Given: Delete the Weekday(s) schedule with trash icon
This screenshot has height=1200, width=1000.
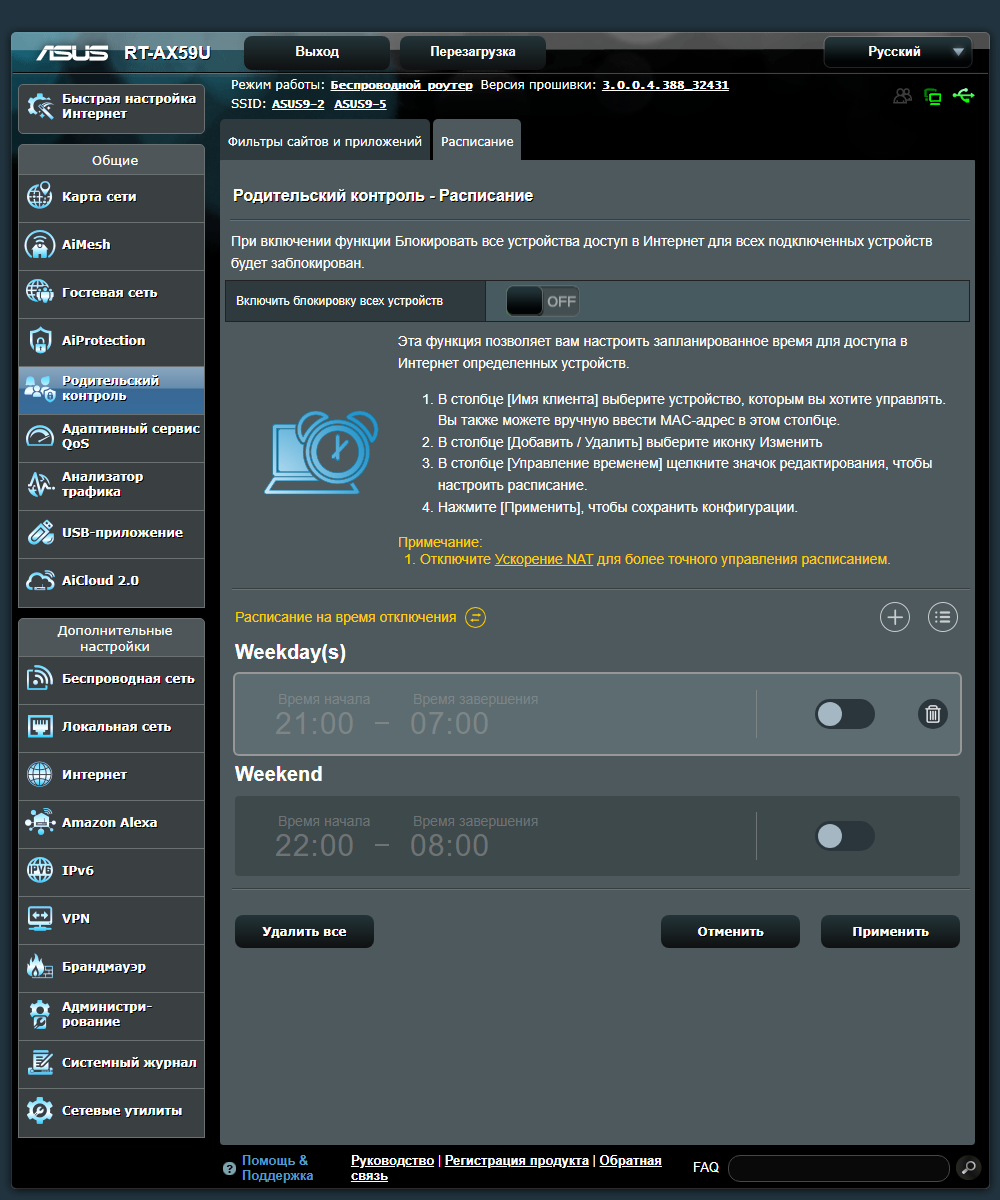Looking at the screenshot, I should pyautogui.click(x=933, y=714).
